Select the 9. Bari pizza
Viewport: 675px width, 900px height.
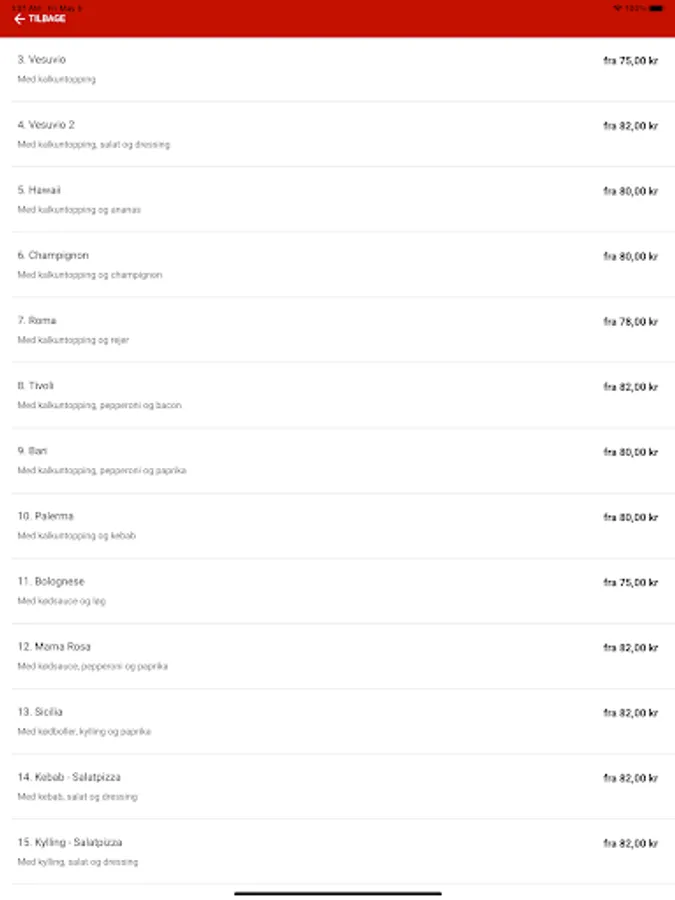(337, 460)
